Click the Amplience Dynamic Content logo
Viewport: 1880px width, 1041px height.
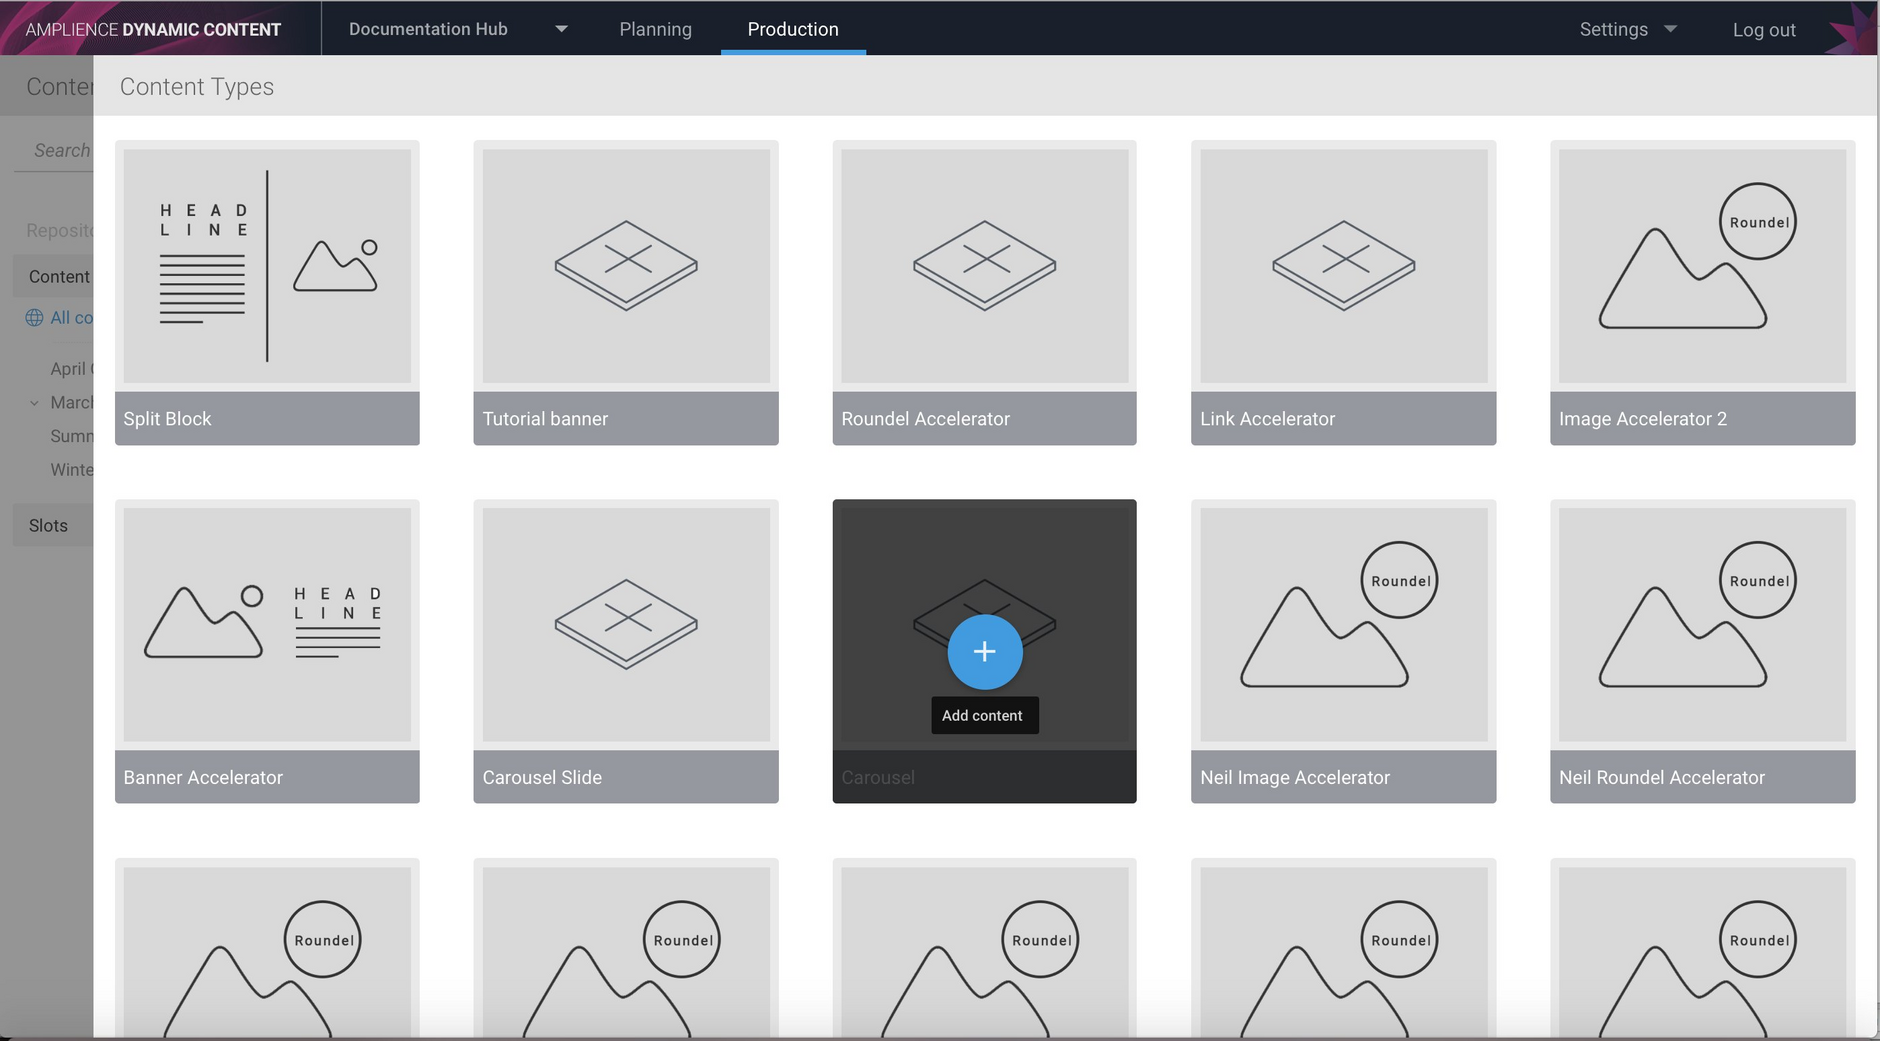[153, 30]
